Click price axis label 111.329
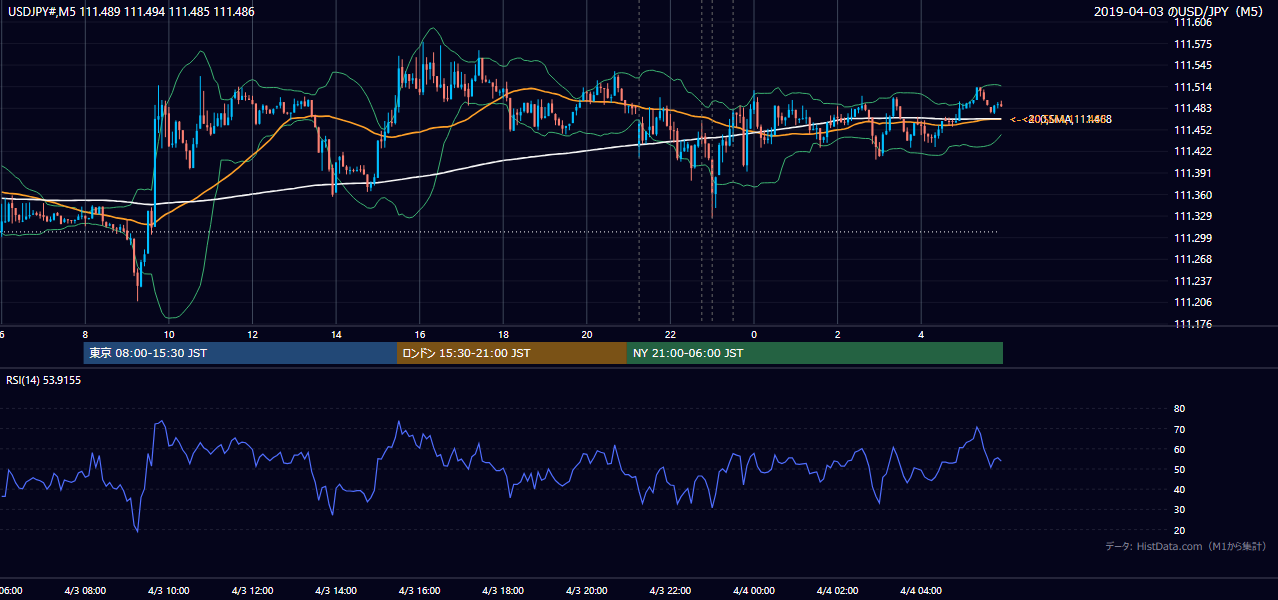The height and width of the screenshot is (600, 1278). point(1192,216)
